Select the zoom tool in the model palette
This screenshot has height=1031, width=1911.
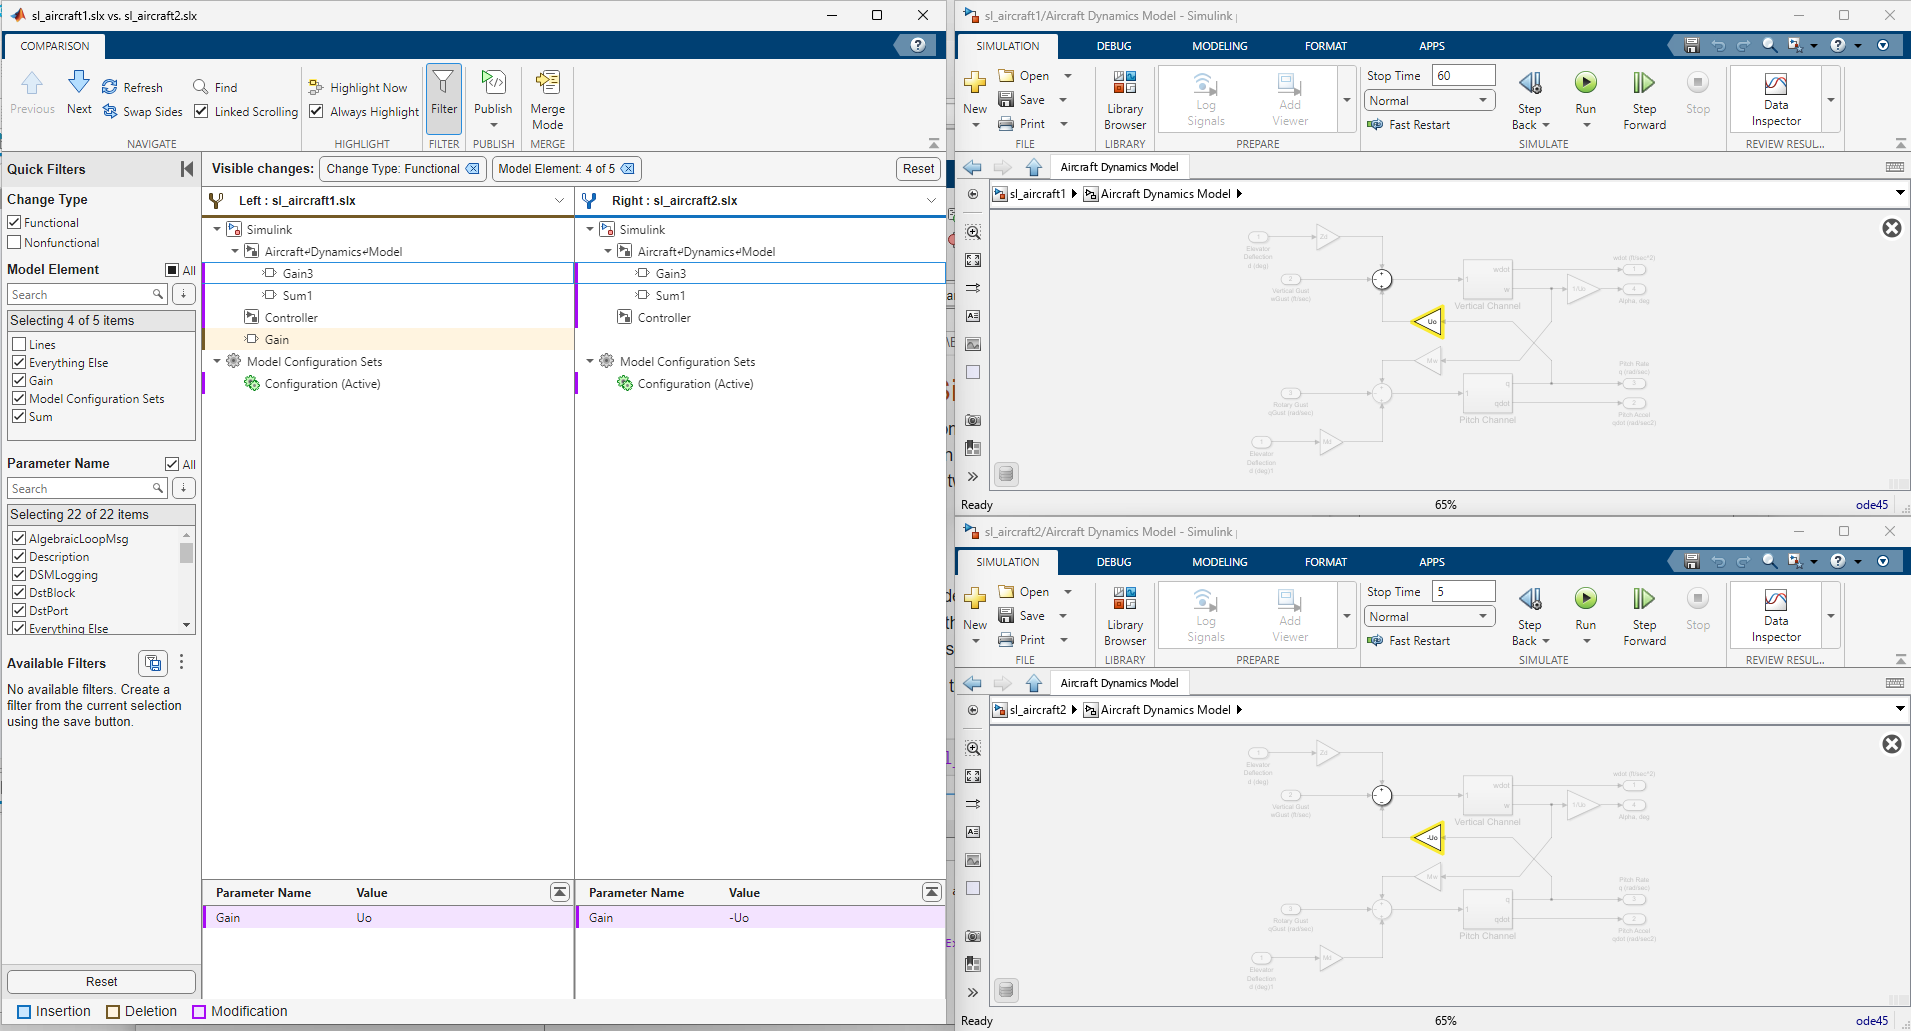(973, 231)
